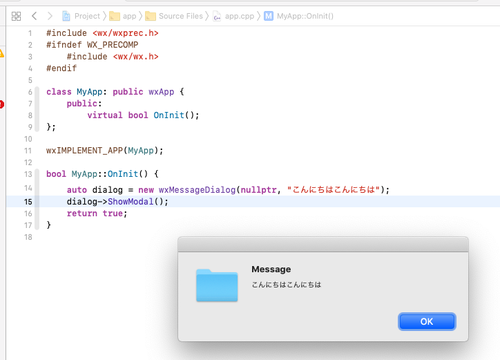500x360 pixels.
Task: Click 'MyApp::OnInit()' in line 13
Action: pos(110,174)
